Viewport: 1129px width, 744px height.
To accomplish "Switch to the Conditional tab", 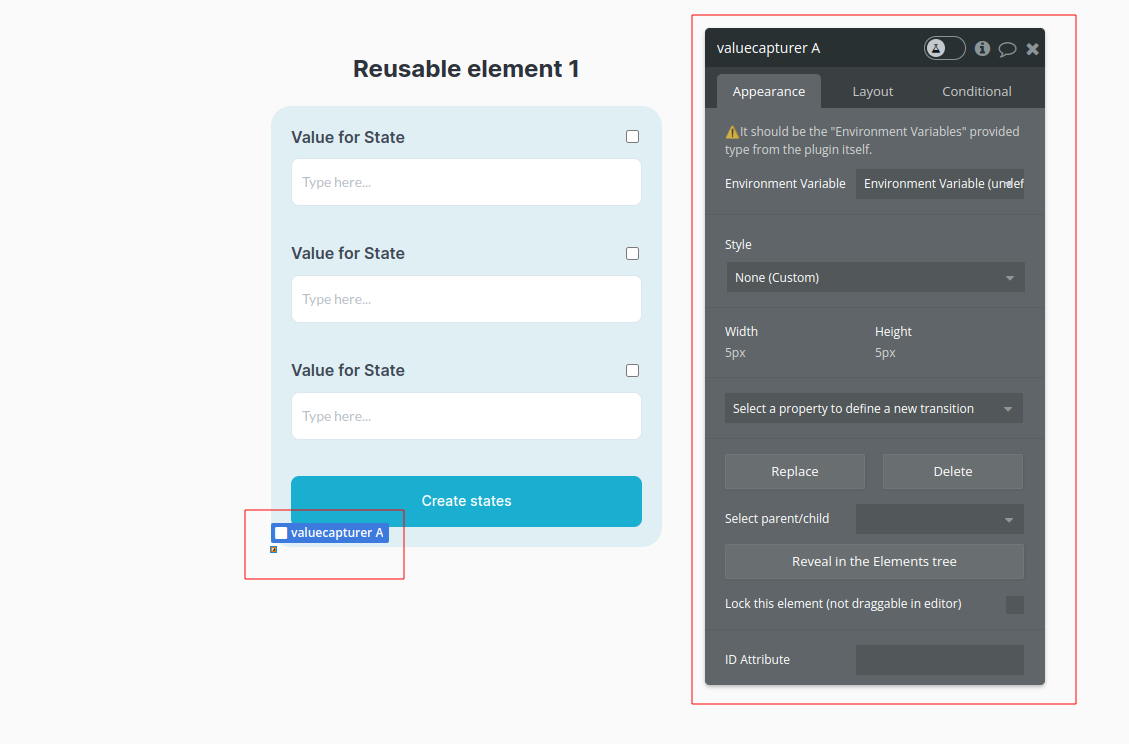I will coord(976,91).
